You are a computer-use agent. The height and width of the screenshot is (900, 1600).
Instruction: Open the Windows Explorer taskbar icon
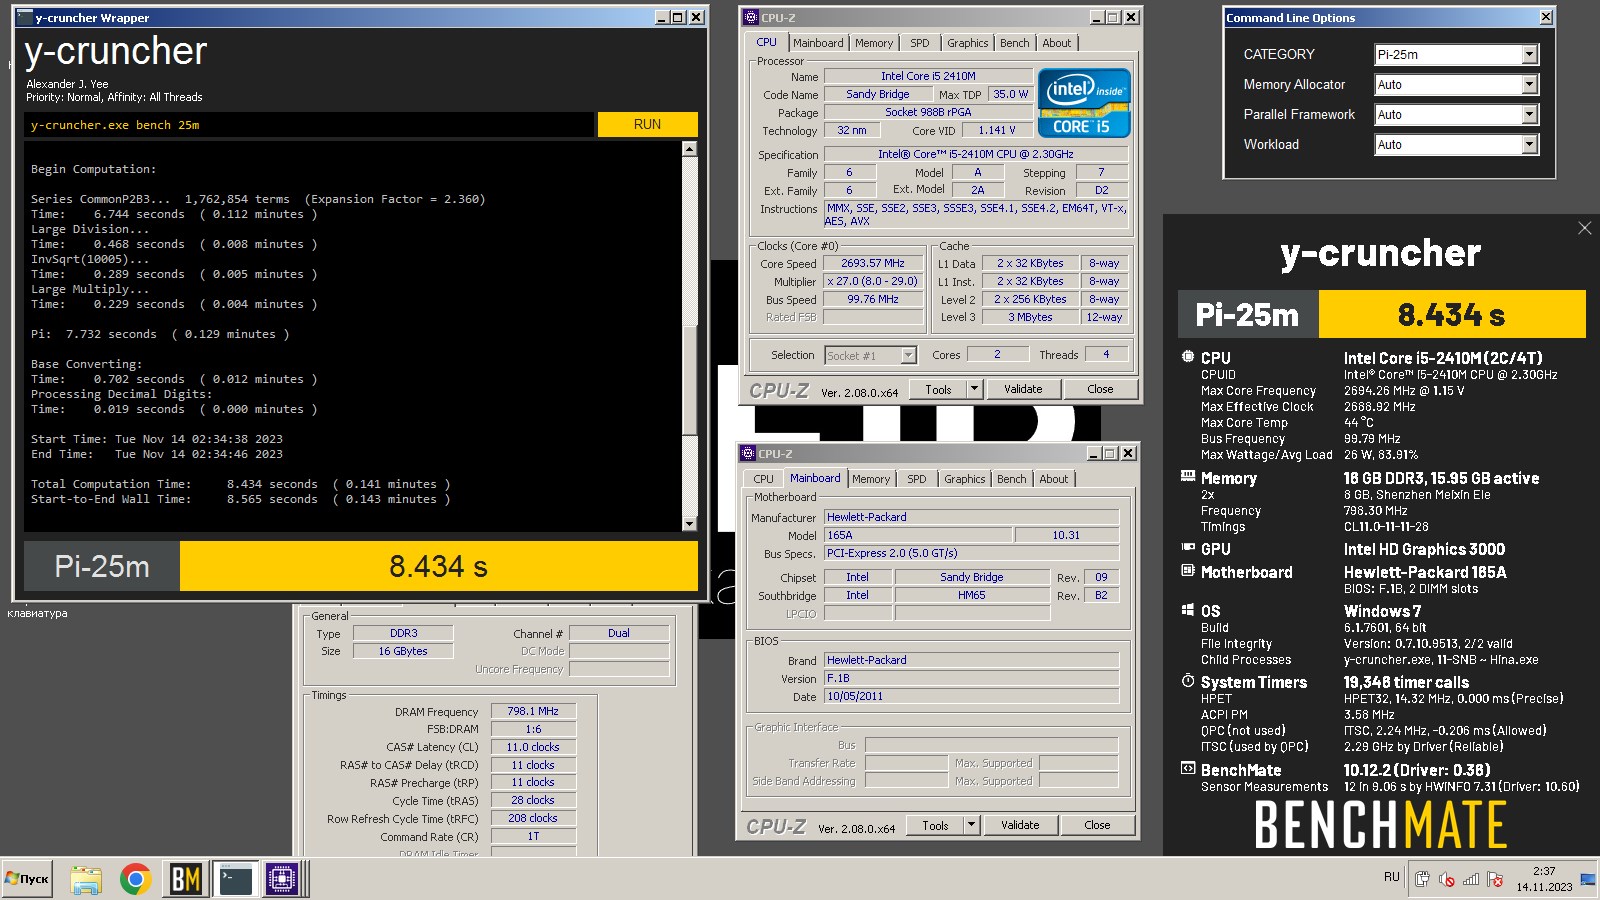(x=86, y=879)
